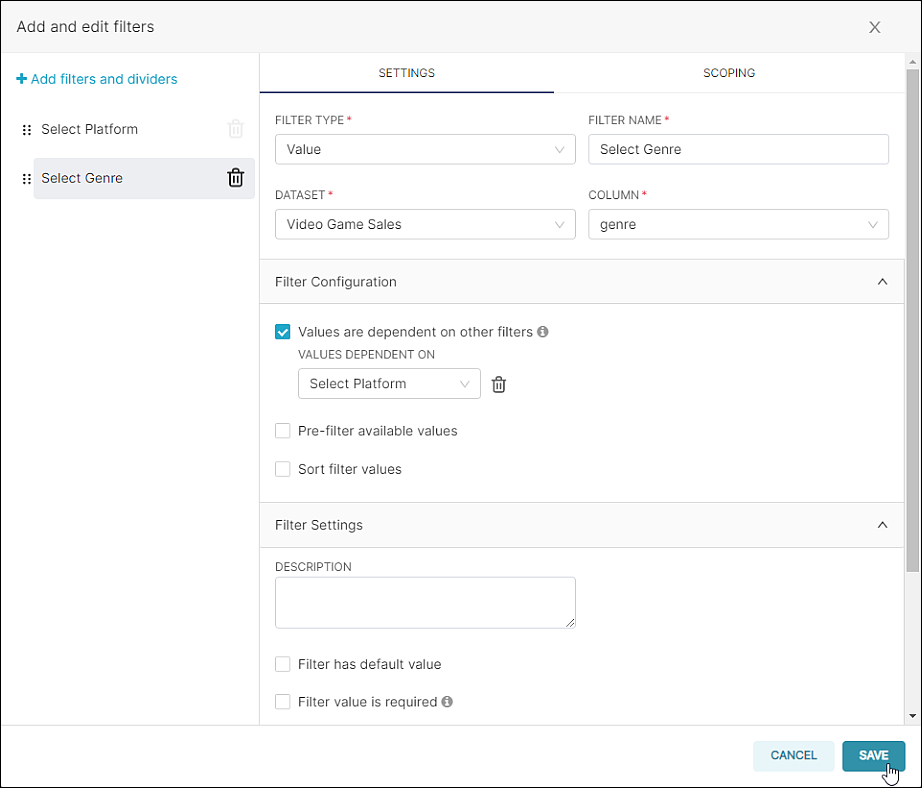
Task: Switch to the Scoping tab
Action: pyautogui.click(x=729, y=73)
